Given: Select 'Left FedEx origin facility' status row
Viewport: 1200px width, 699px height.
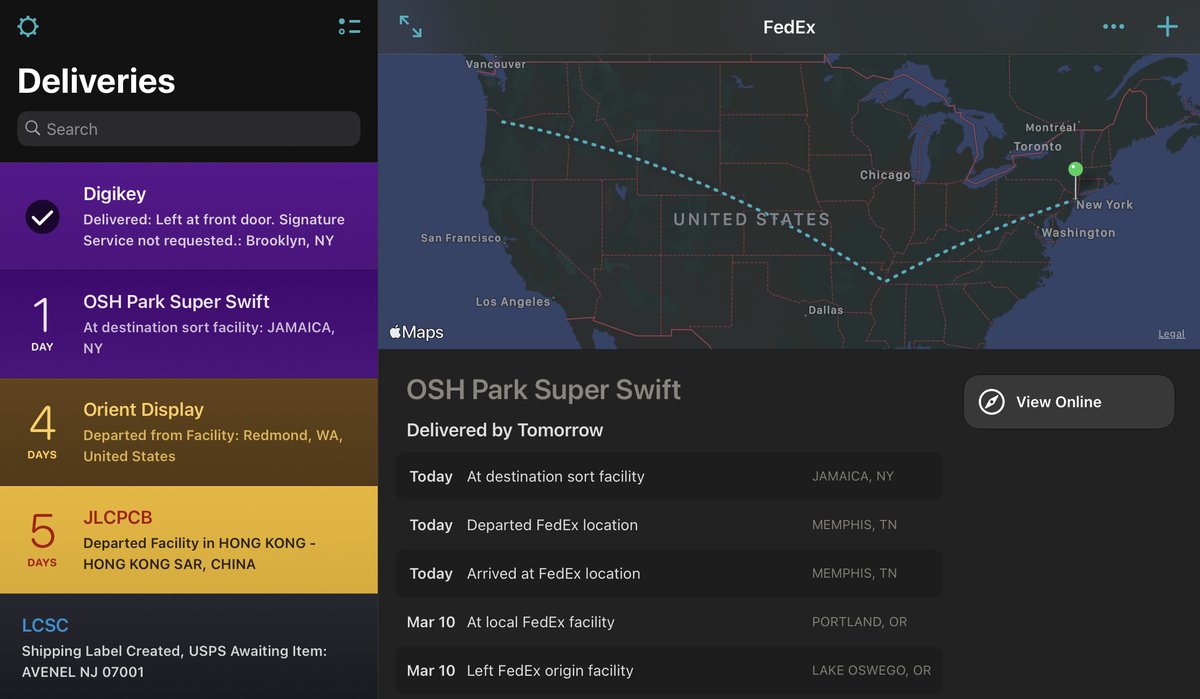Looking at the screenshot, I should (x=669, y=670).
